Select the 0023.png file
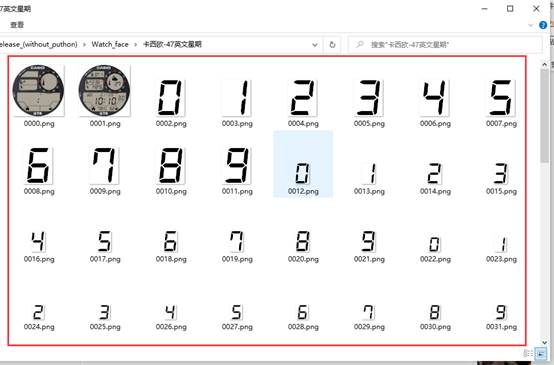Screen dimensions: 554x365 (x=501, y=249)
